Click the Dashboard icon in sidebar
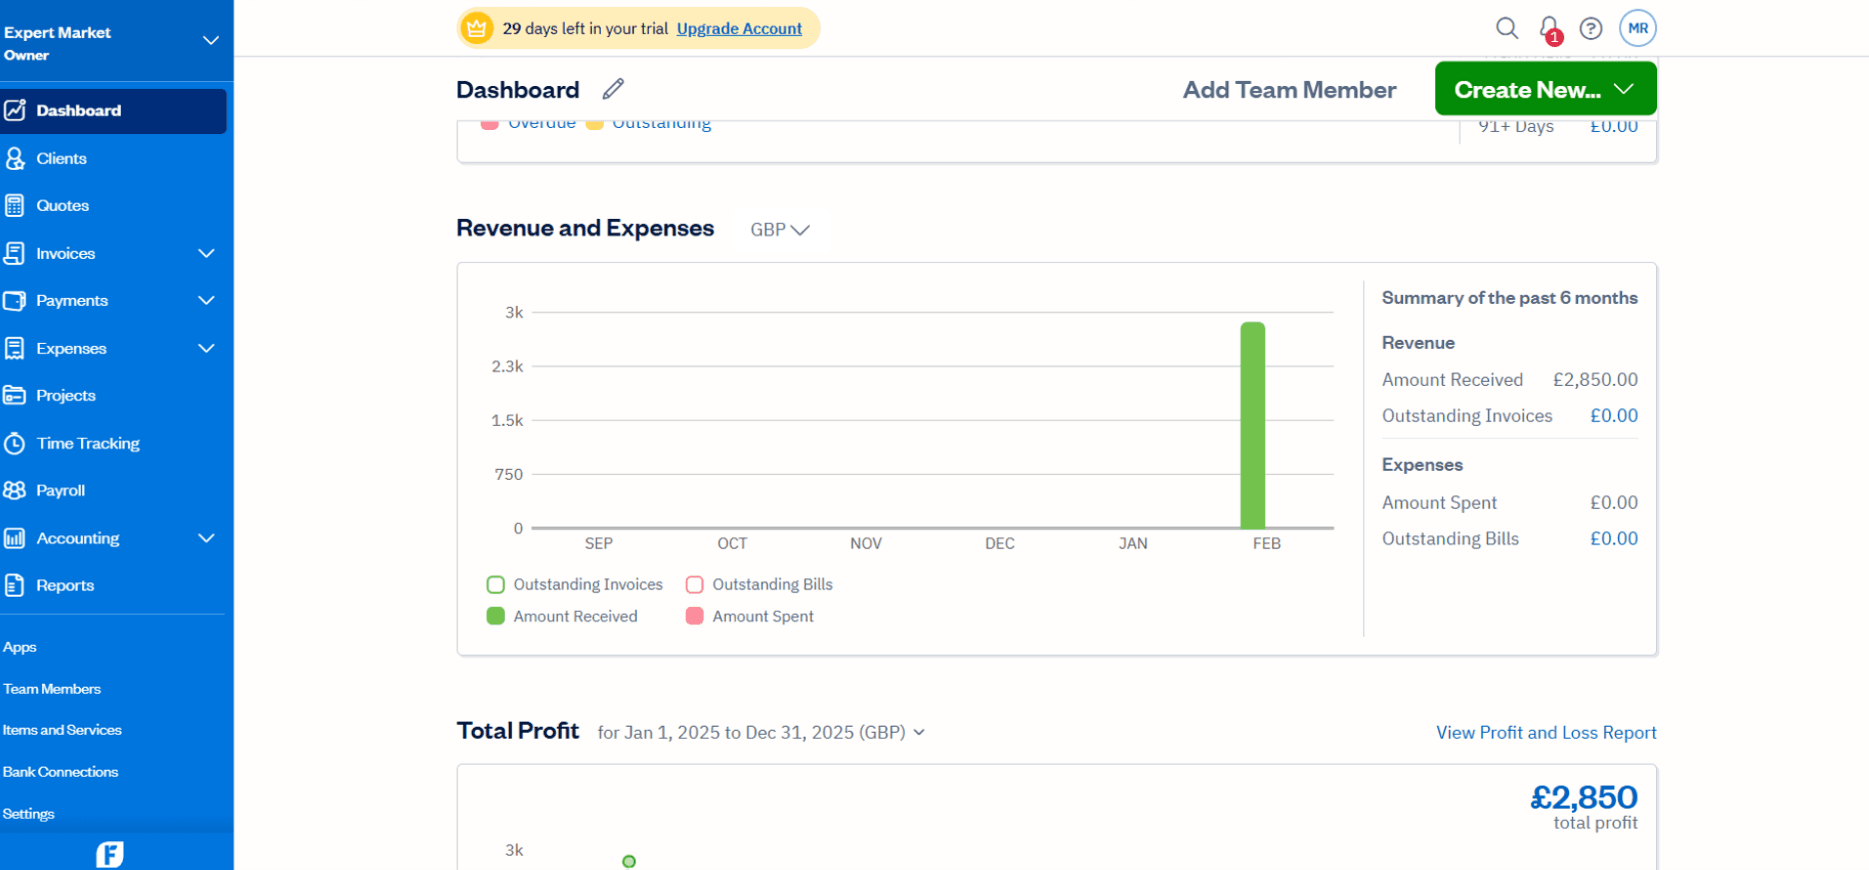Image resolution: width=1869 pixels, height=870 pixels. coord(15,110)
